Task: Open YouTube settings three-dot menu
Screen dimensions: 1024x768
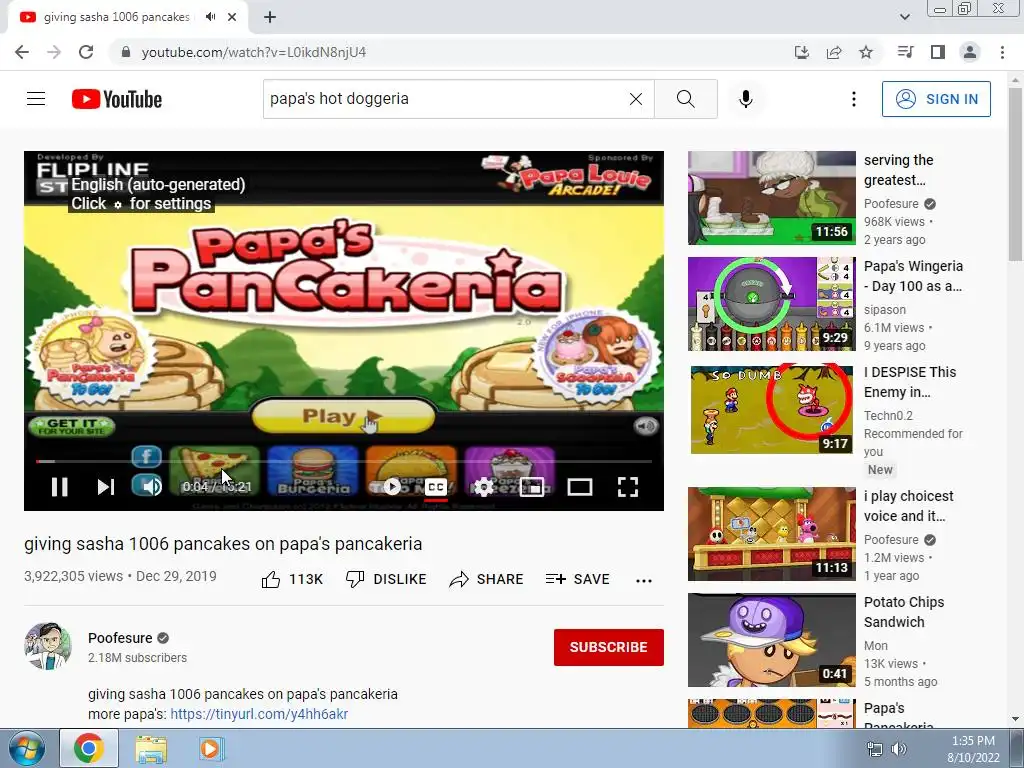Action: tap(854, 99)
